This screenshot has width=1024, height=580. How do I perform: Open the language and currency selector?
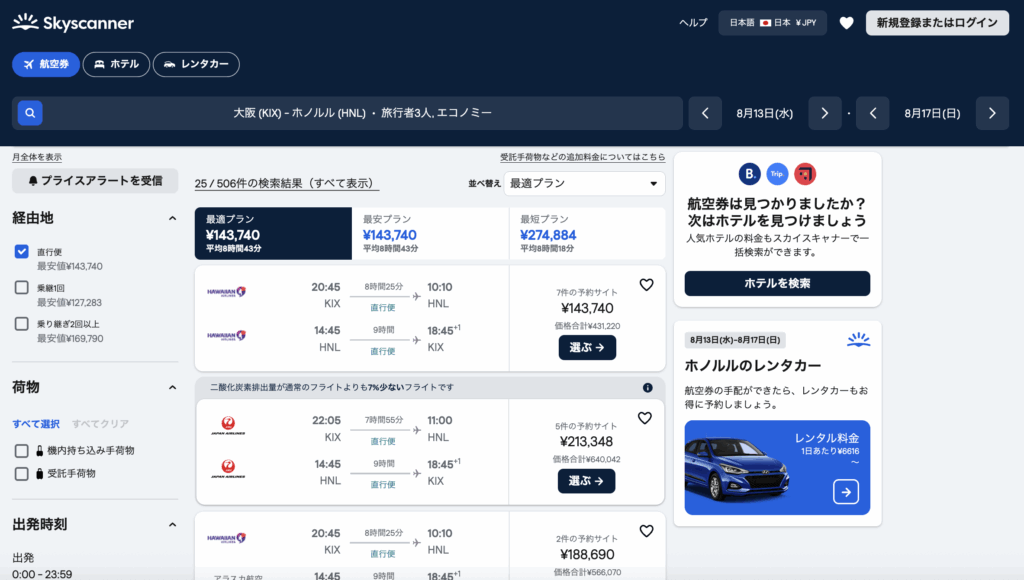click(773, 23)
